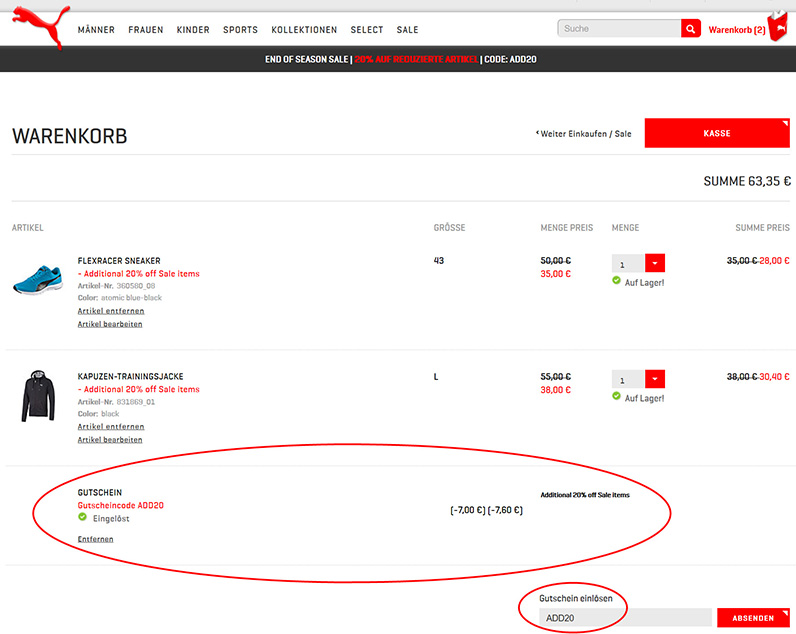796x634 pixels.
Task: Remove the ADD20 voucher via Entfernen
Action: tap(95, 539)
